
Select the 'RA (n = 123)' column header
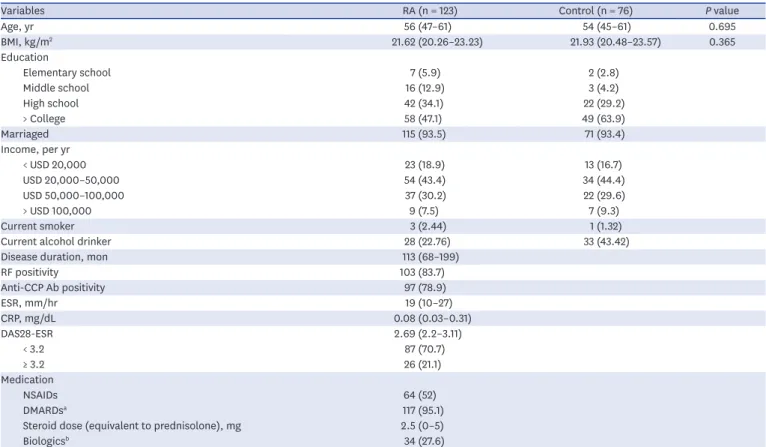tap(430, 11)
